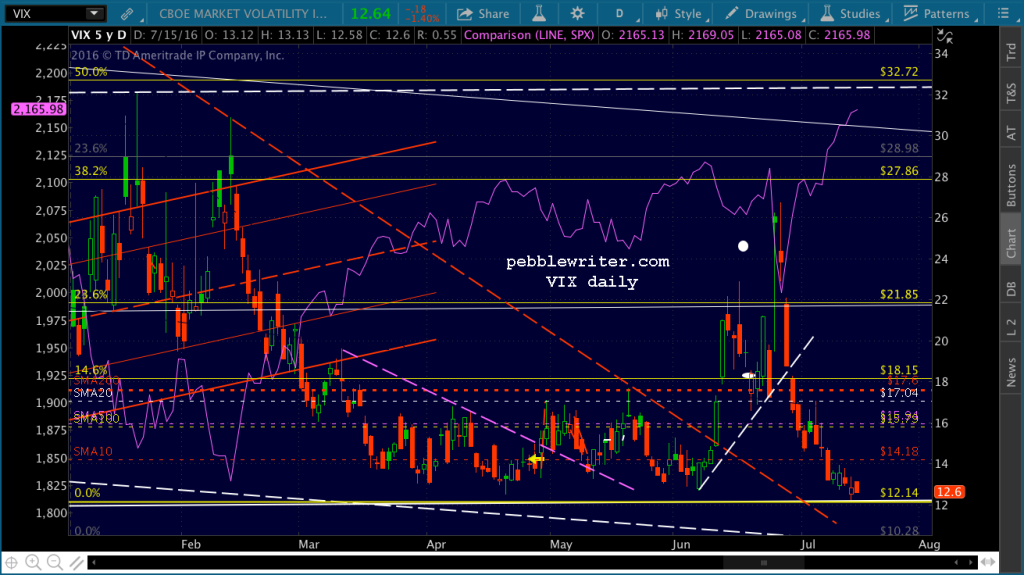The width and height of the screenshot is (1024, 575).
Task: Click the zoom out magnifier icon
Action: pos(55,562)
